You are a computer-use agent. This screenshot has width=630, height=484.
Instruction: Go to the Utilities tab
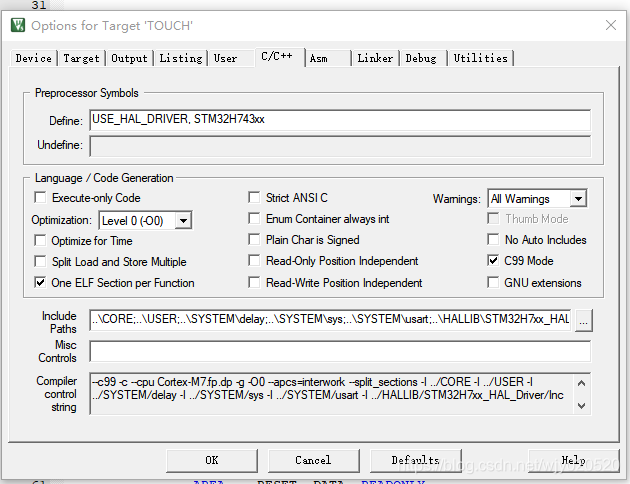(x=481, y=58)
